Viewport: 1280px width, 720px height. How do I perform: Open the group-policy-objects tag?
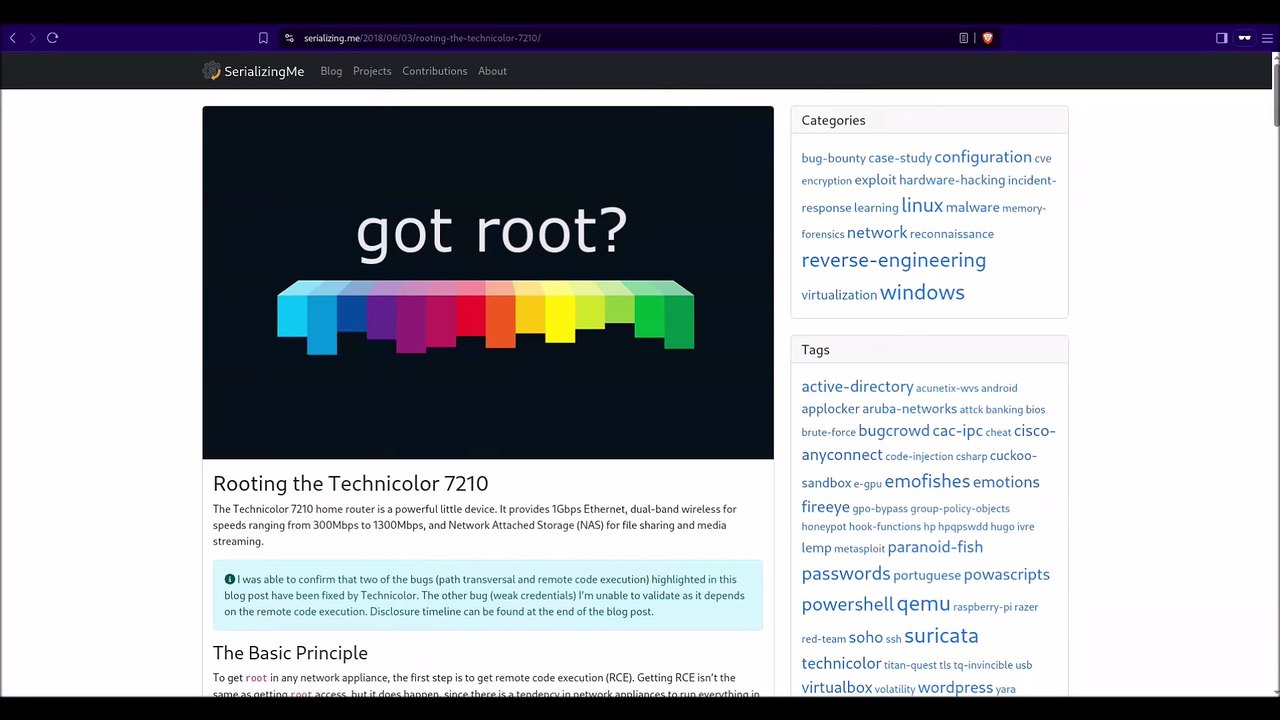[960, 509]
